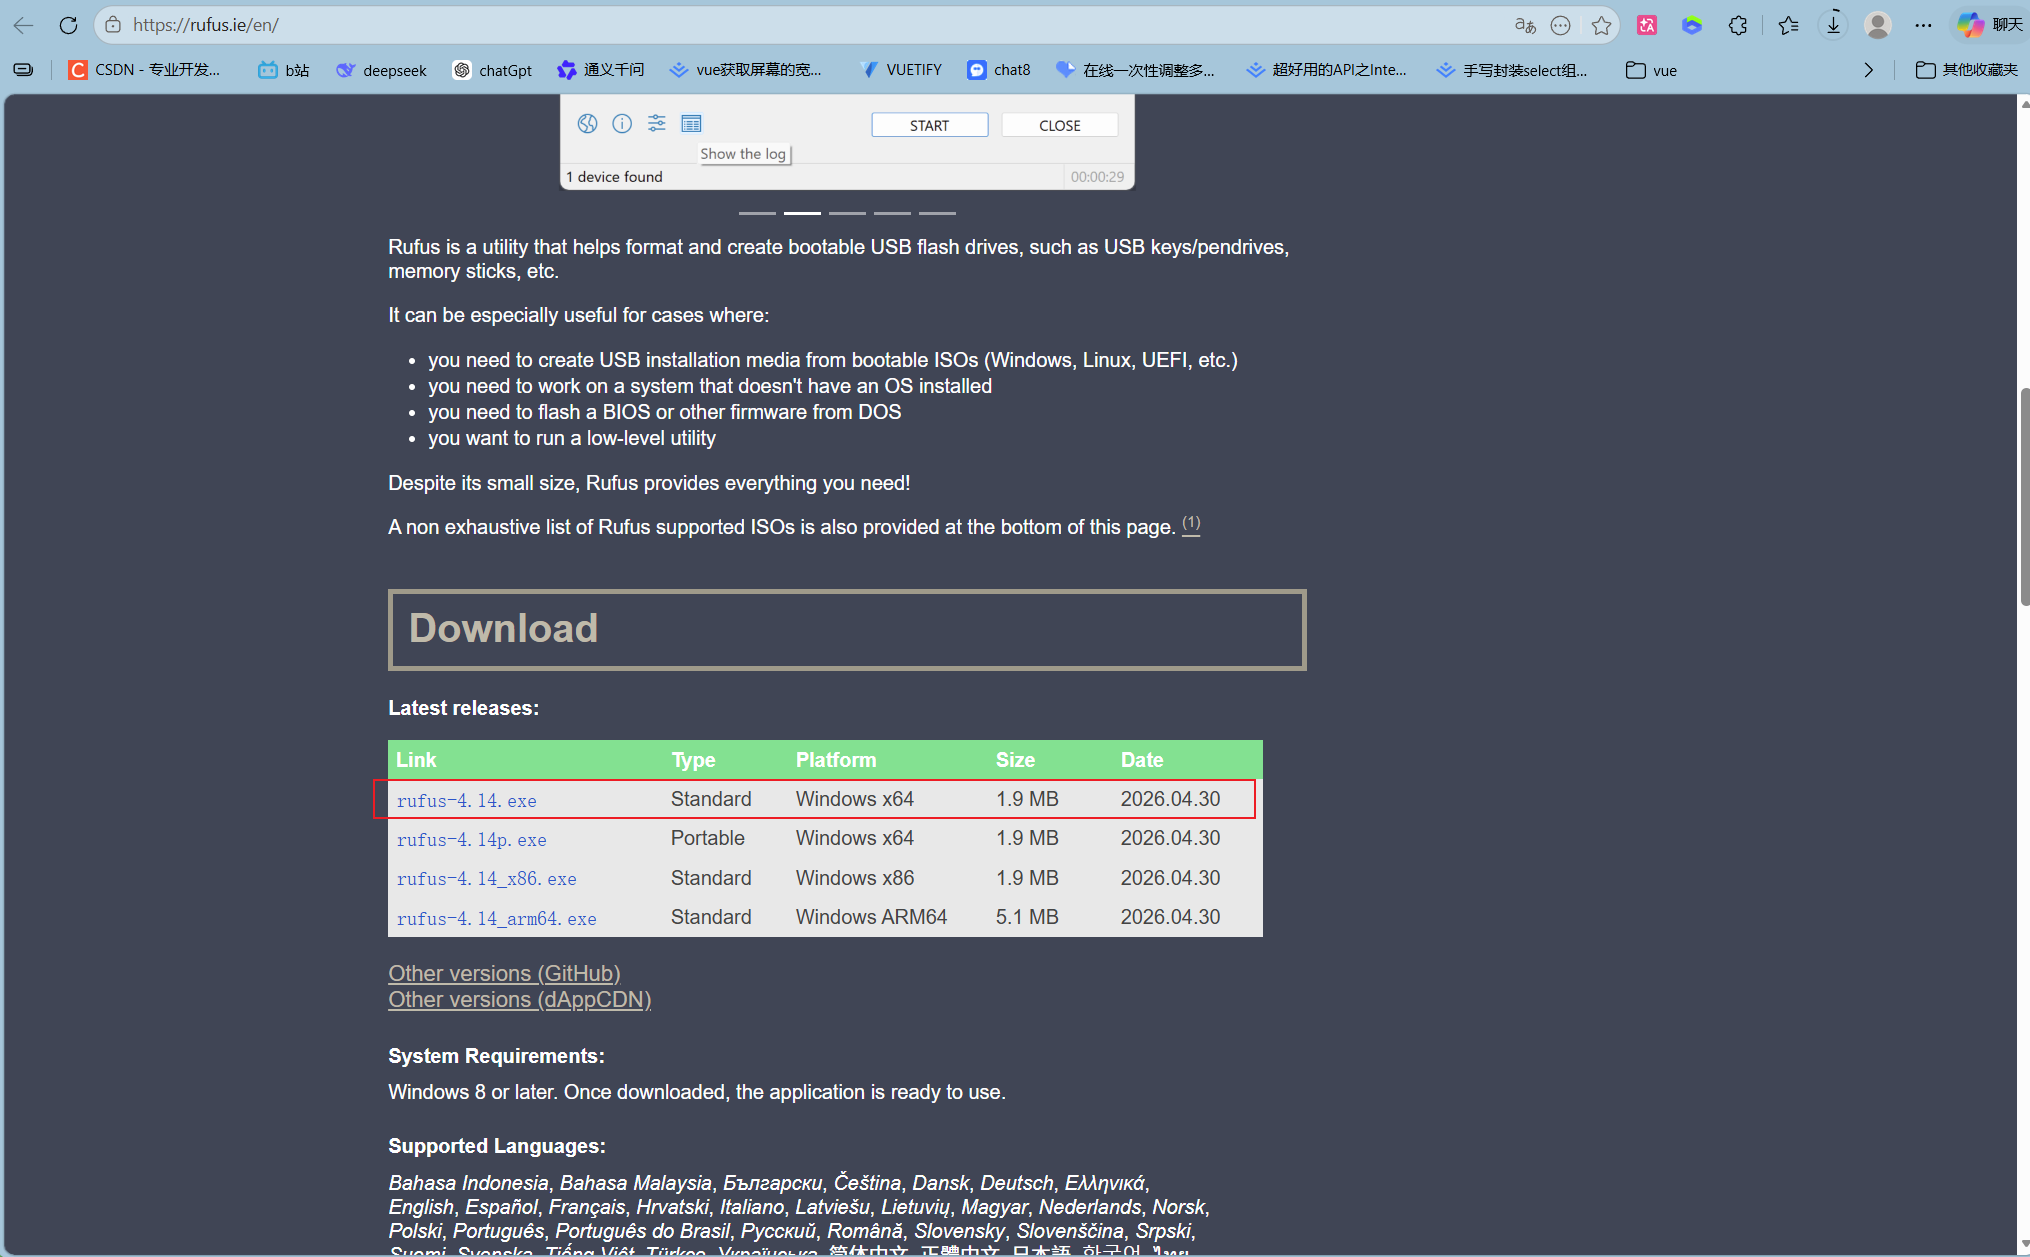Image resolution: width=2030 pixels, height=1257 pixels.
Task: Open the 通义千问 bookmark
Action: point(601,70)
